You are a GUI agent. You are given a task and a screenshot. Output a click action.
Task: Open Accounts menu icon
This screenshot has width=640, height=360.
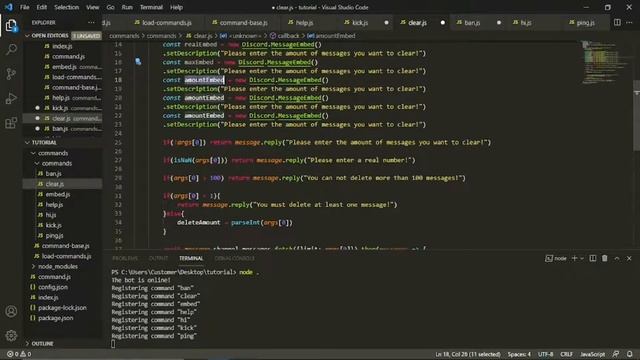coord(11,311)
